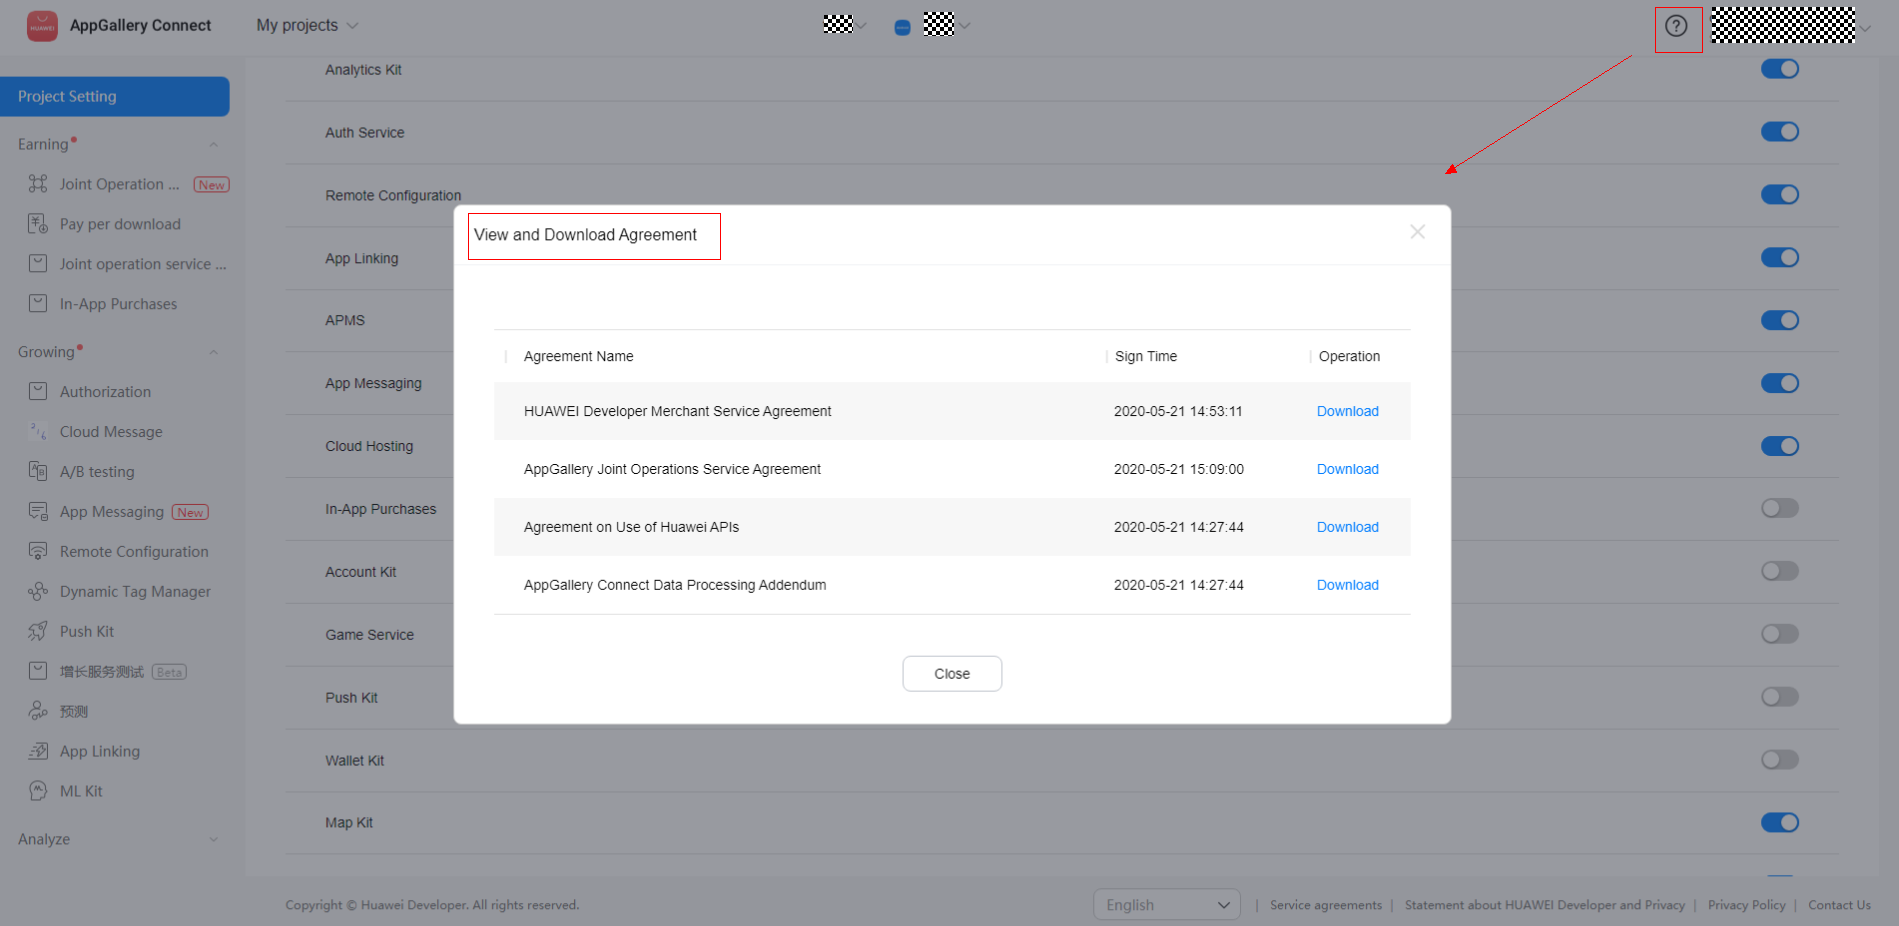Click the Sign Time column header
This screenshot has height=926, width=1899.
(1146, 356)
